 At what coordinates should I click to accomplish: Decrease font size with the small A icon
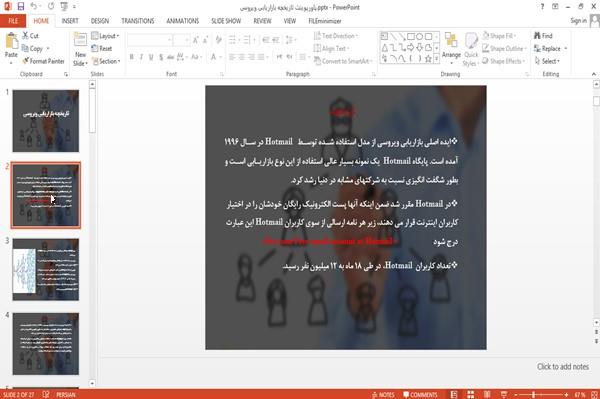tap(205, 40)
